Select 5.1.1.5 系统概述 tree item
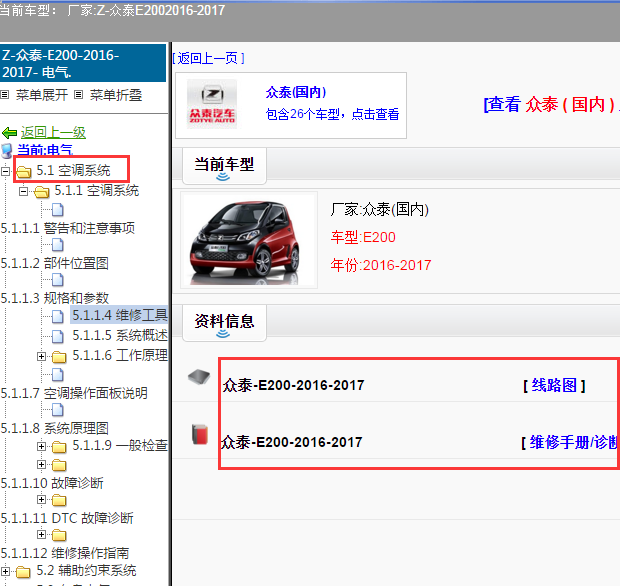This screenshot has width=620, height=586. [x=120, y=335]
